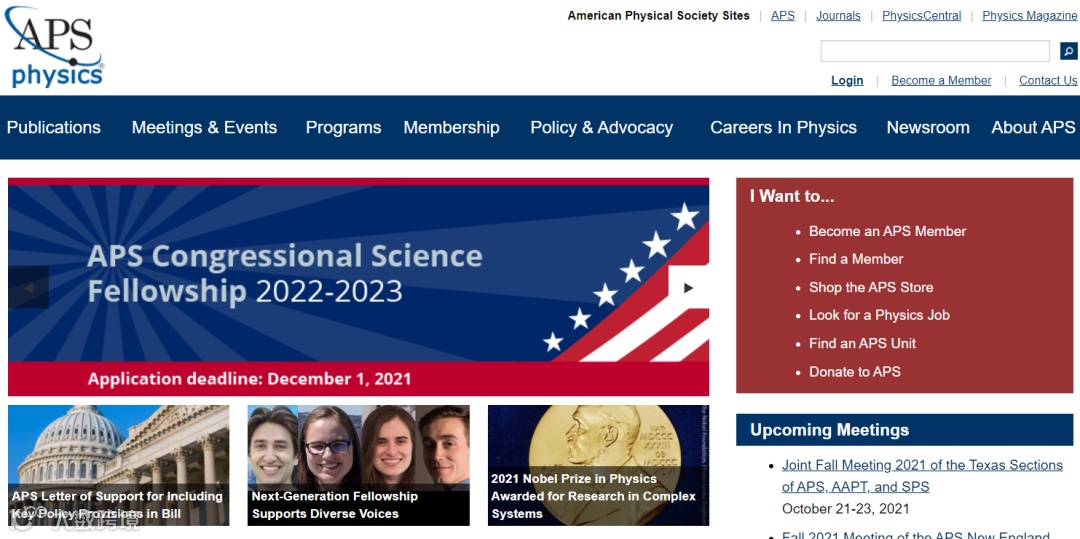
Task: Advance to next carousel slide arrow
Action: tap(688, 288)
